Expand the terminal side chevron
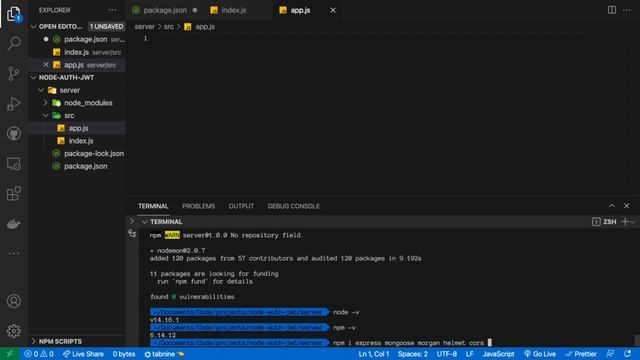Screen dimensions: 640x360 (132, 221)
